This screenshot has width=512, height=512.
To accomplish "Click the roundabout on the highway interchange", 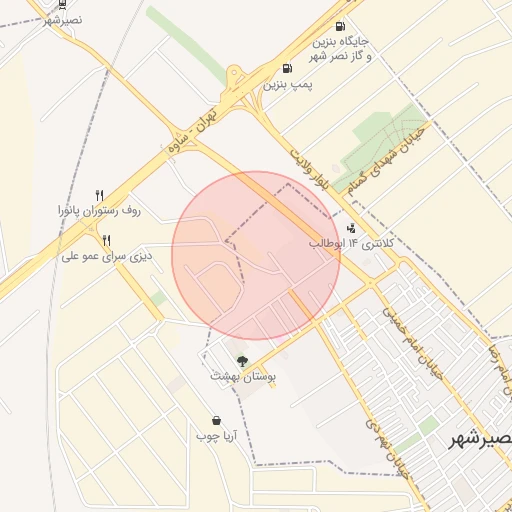I will [x=234, y=72].
